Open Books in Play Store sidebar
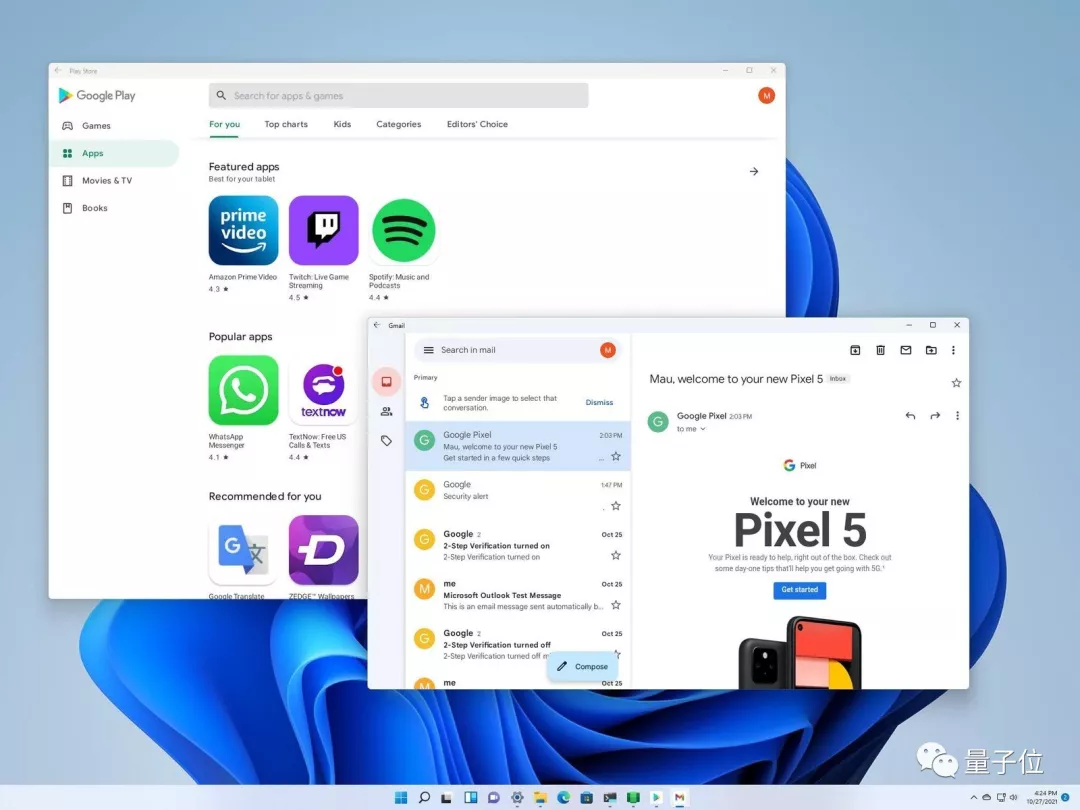The image size is (1080, 810). point(114,208)
